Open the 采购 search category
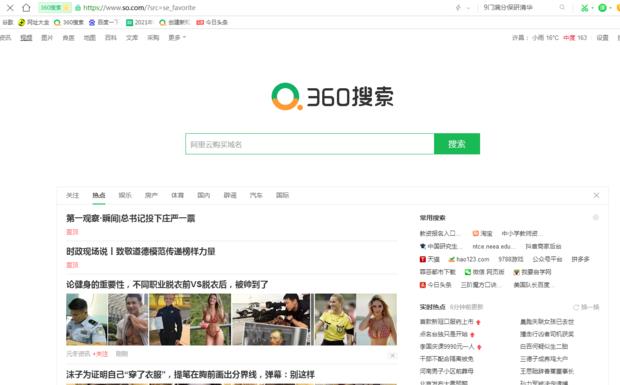 pos(153,38)
